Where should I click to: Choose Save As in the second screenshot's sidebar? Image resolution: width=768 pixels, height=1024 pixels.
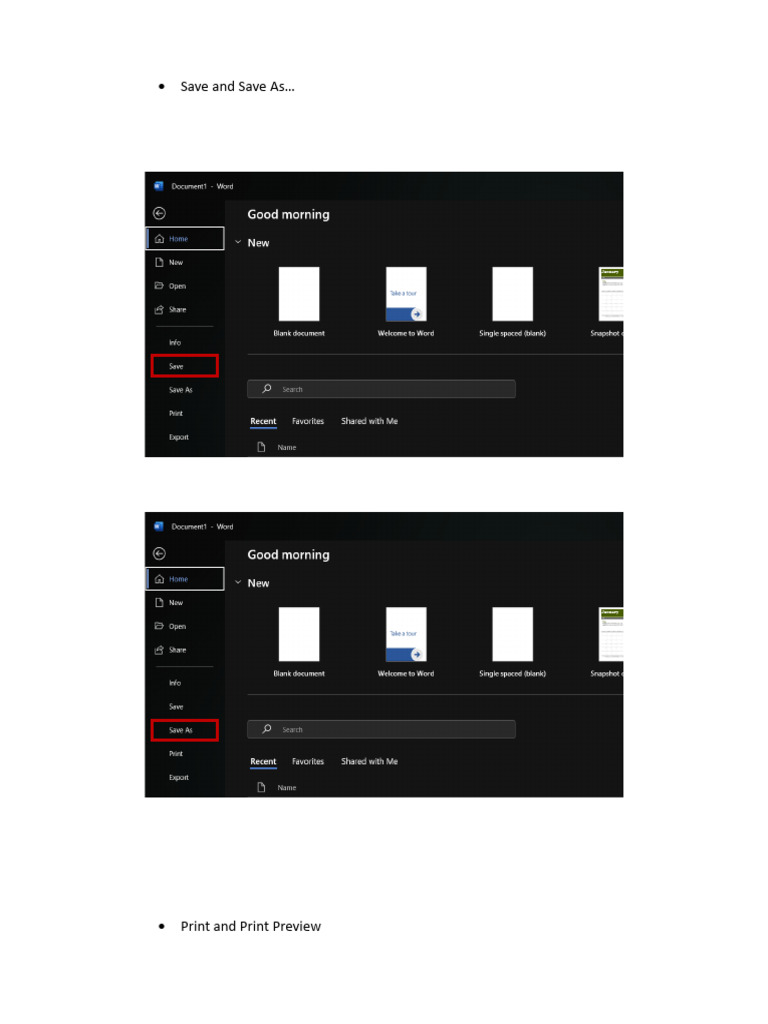point(184,730)
